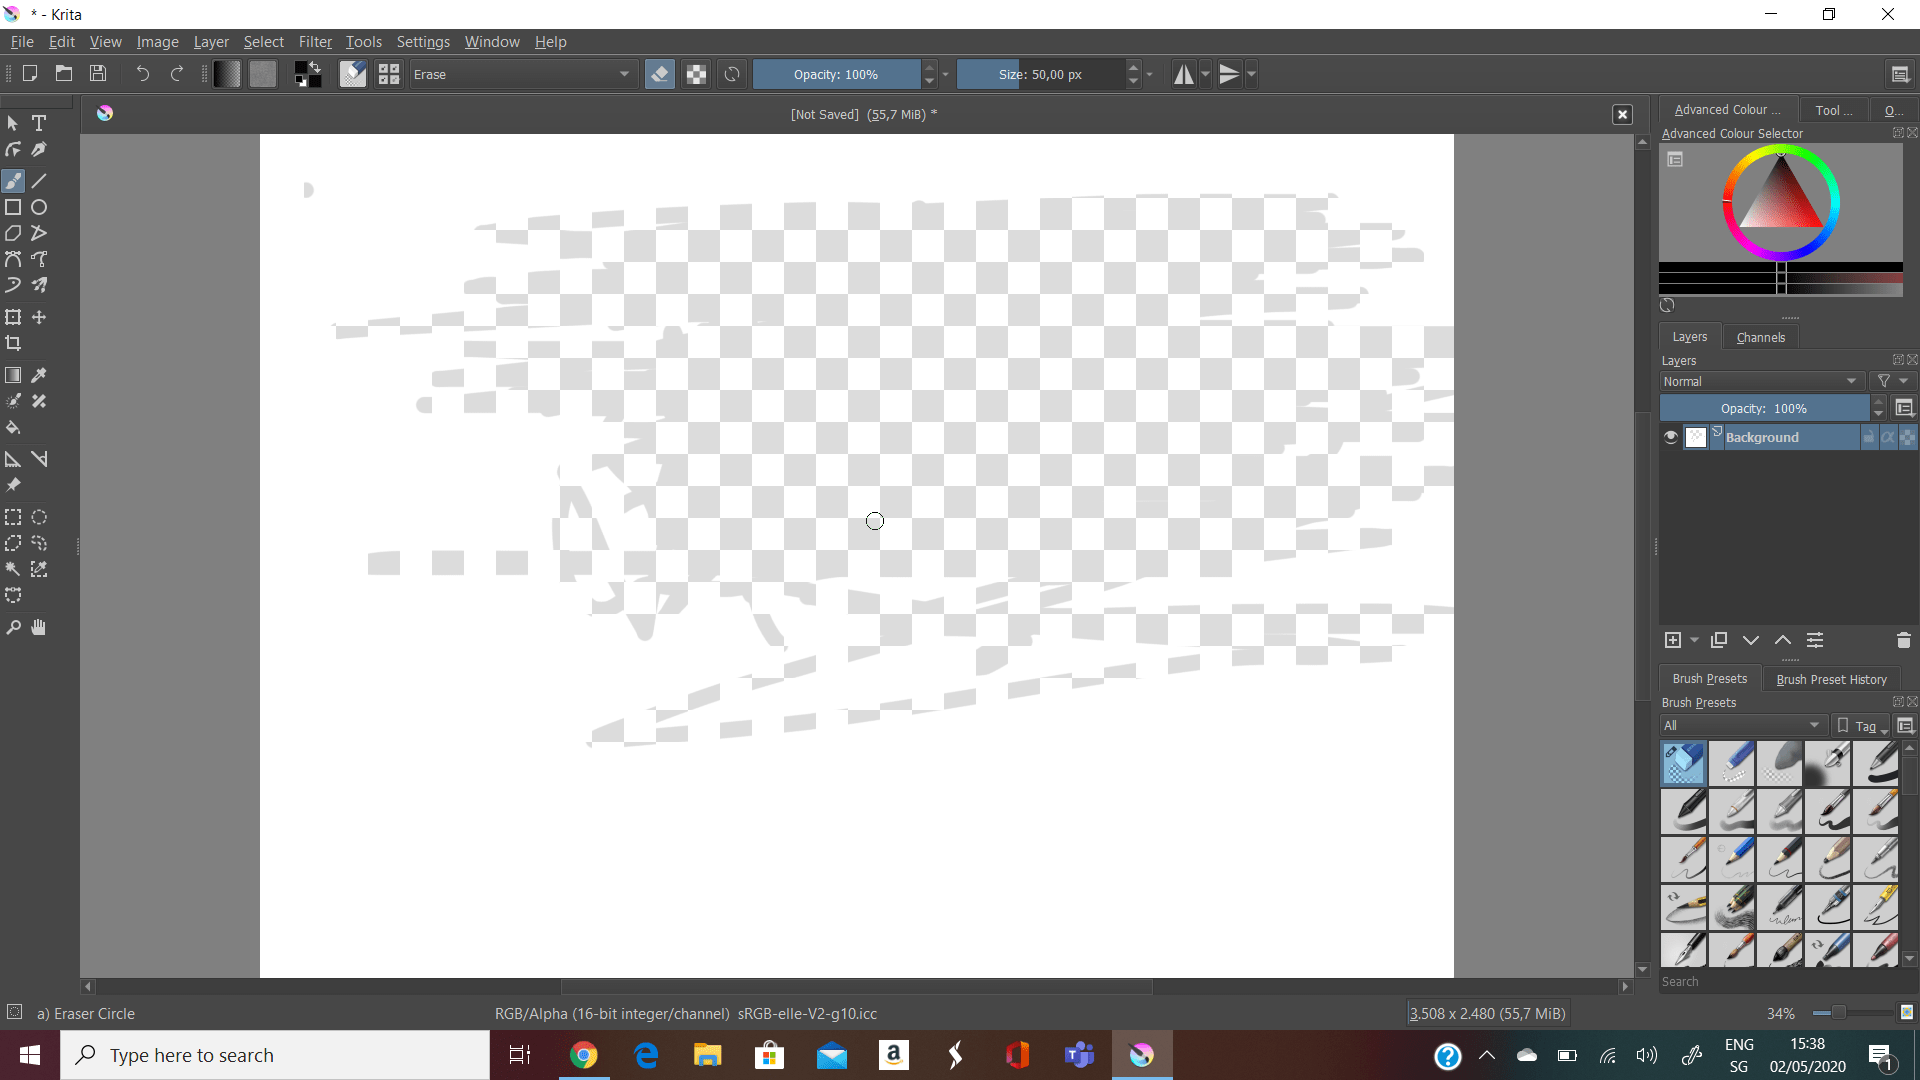
Task: Open Chrome from the Windows taskbar
Action: pos(584,1055)
